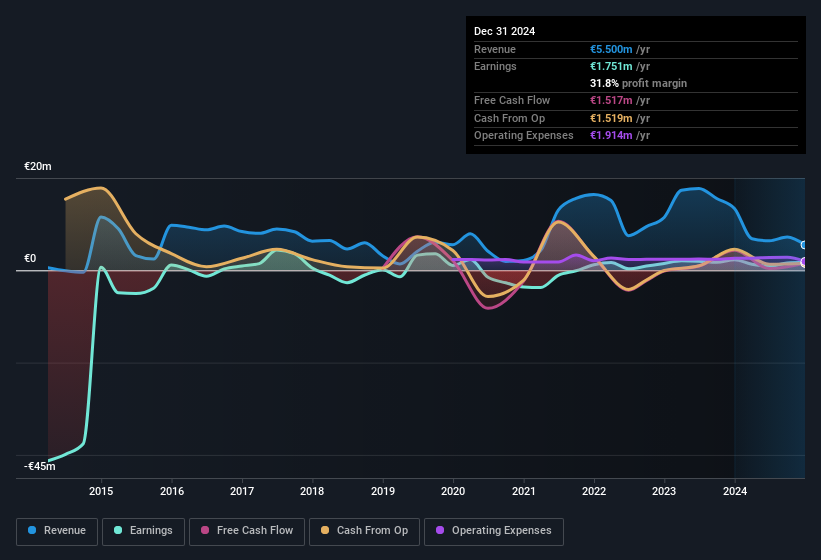Click the €1.751m earnings value in tooltip

[x=611, y=66]
